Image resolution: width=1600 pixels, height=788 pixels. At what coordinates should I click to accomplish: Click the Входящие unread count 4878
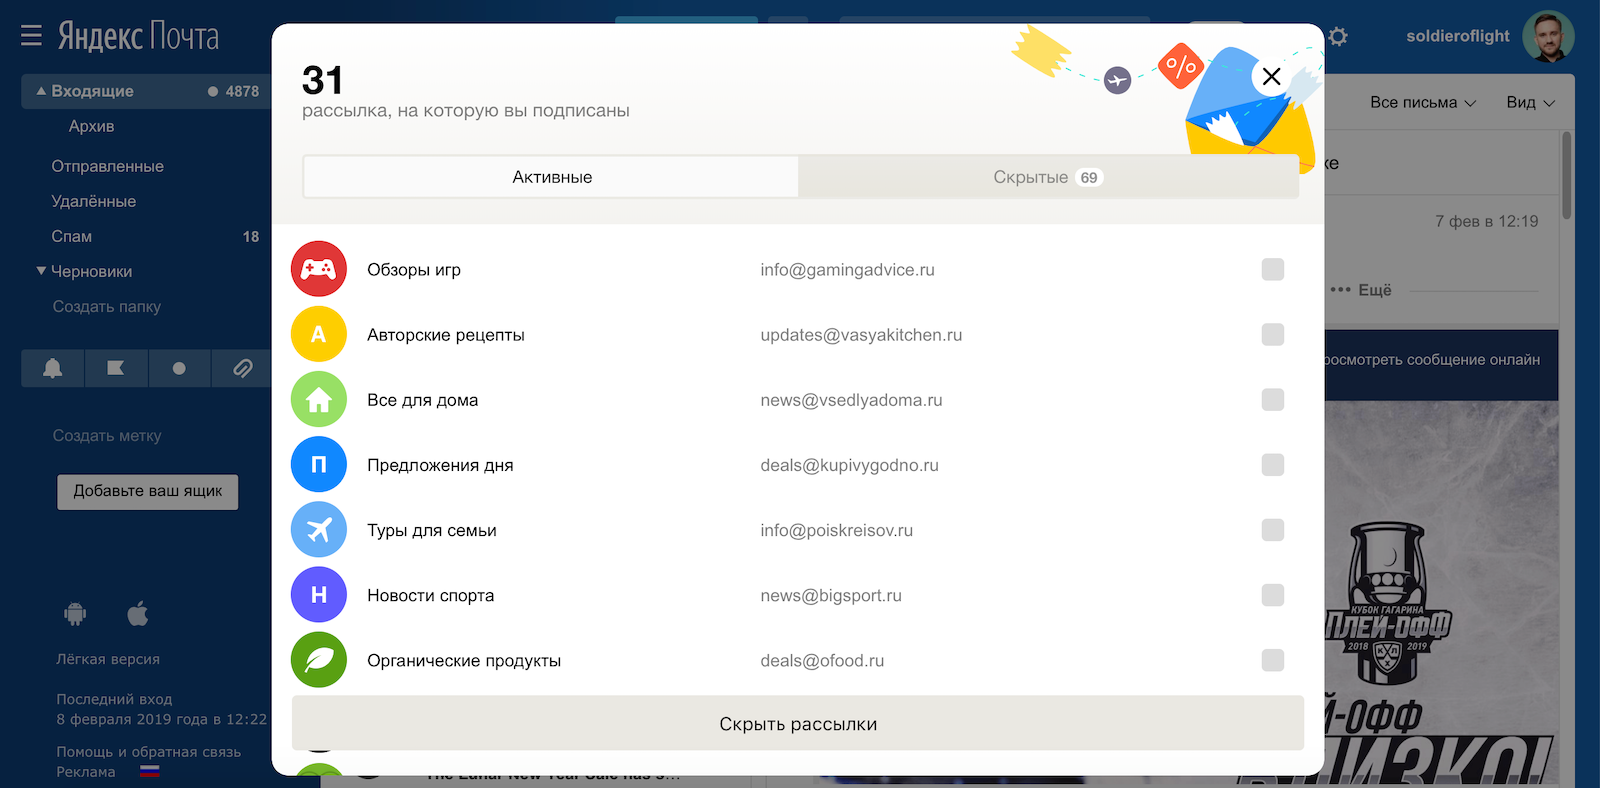point(242,91)
